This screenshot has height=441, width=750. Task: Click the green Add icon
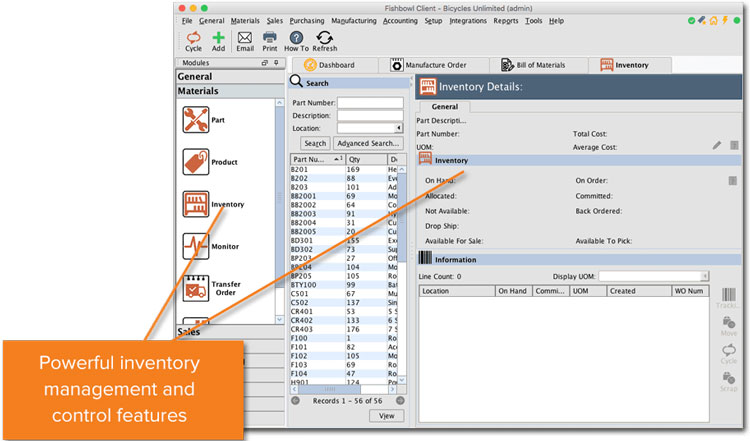pos(219,41)
